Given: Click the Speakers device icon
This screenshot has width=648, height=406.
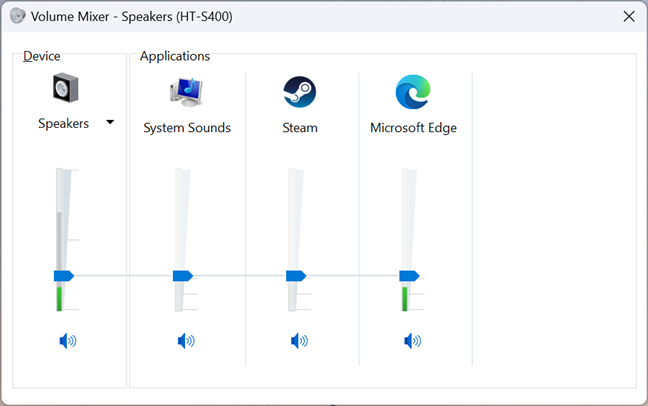Looking at the screenshot, I should click(x=65, y=91).
